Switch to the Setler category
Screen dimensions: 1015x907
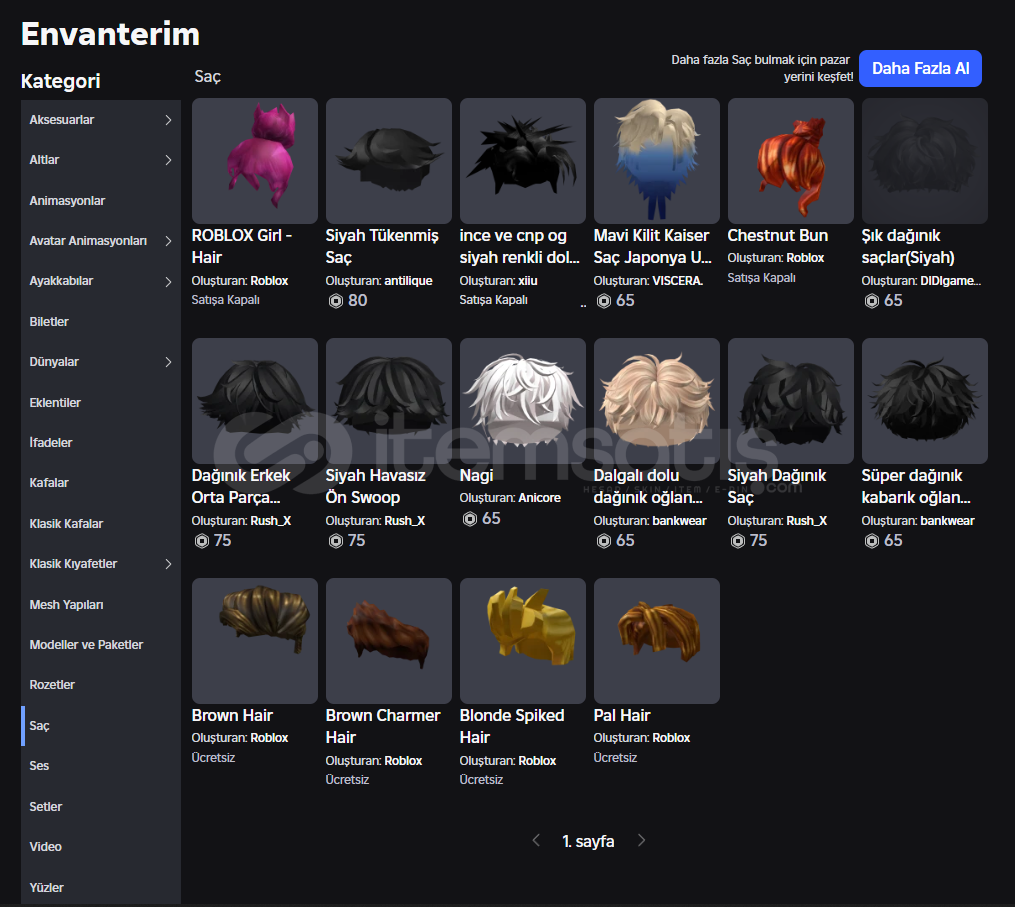(101, 807)
